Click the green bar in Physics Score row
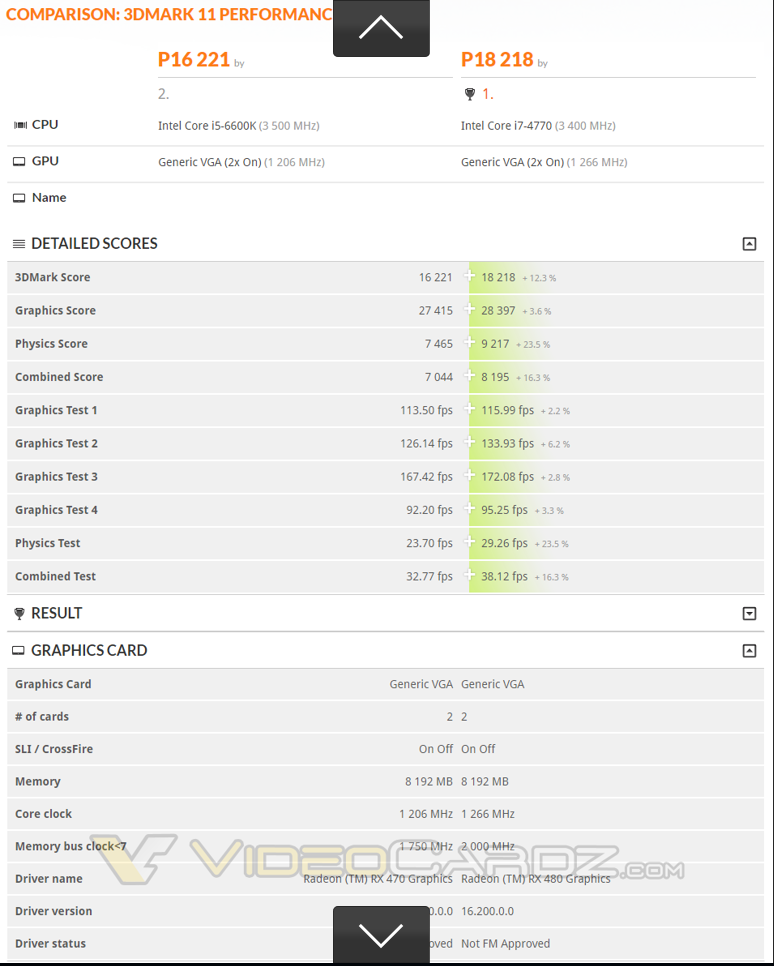This screenshot has height=966, width=774. 500,344
